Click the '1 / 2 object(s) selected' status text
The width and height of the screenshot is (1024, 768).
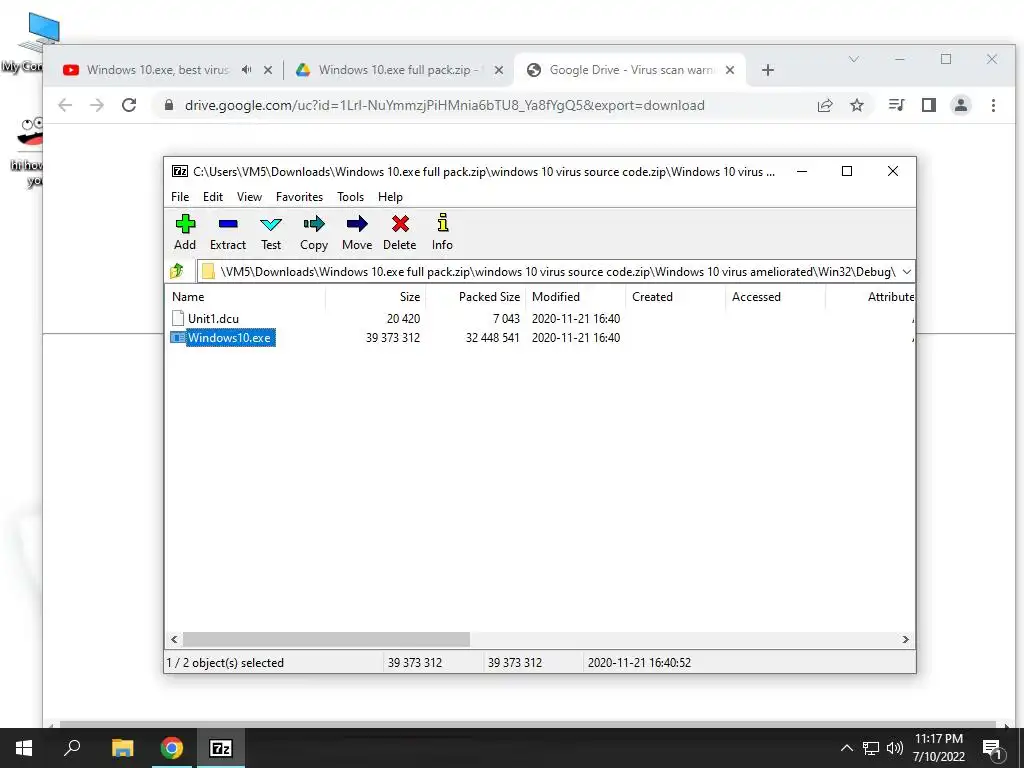pos(225,663)
